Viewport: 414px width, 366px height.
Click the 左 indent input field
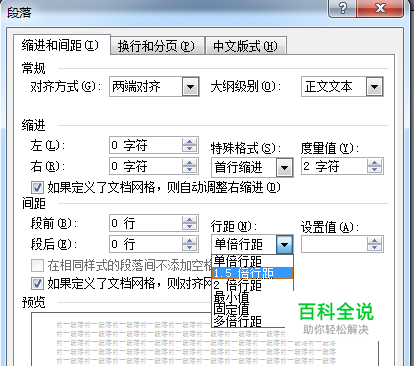pyautogui.click(x=146, y=145)
